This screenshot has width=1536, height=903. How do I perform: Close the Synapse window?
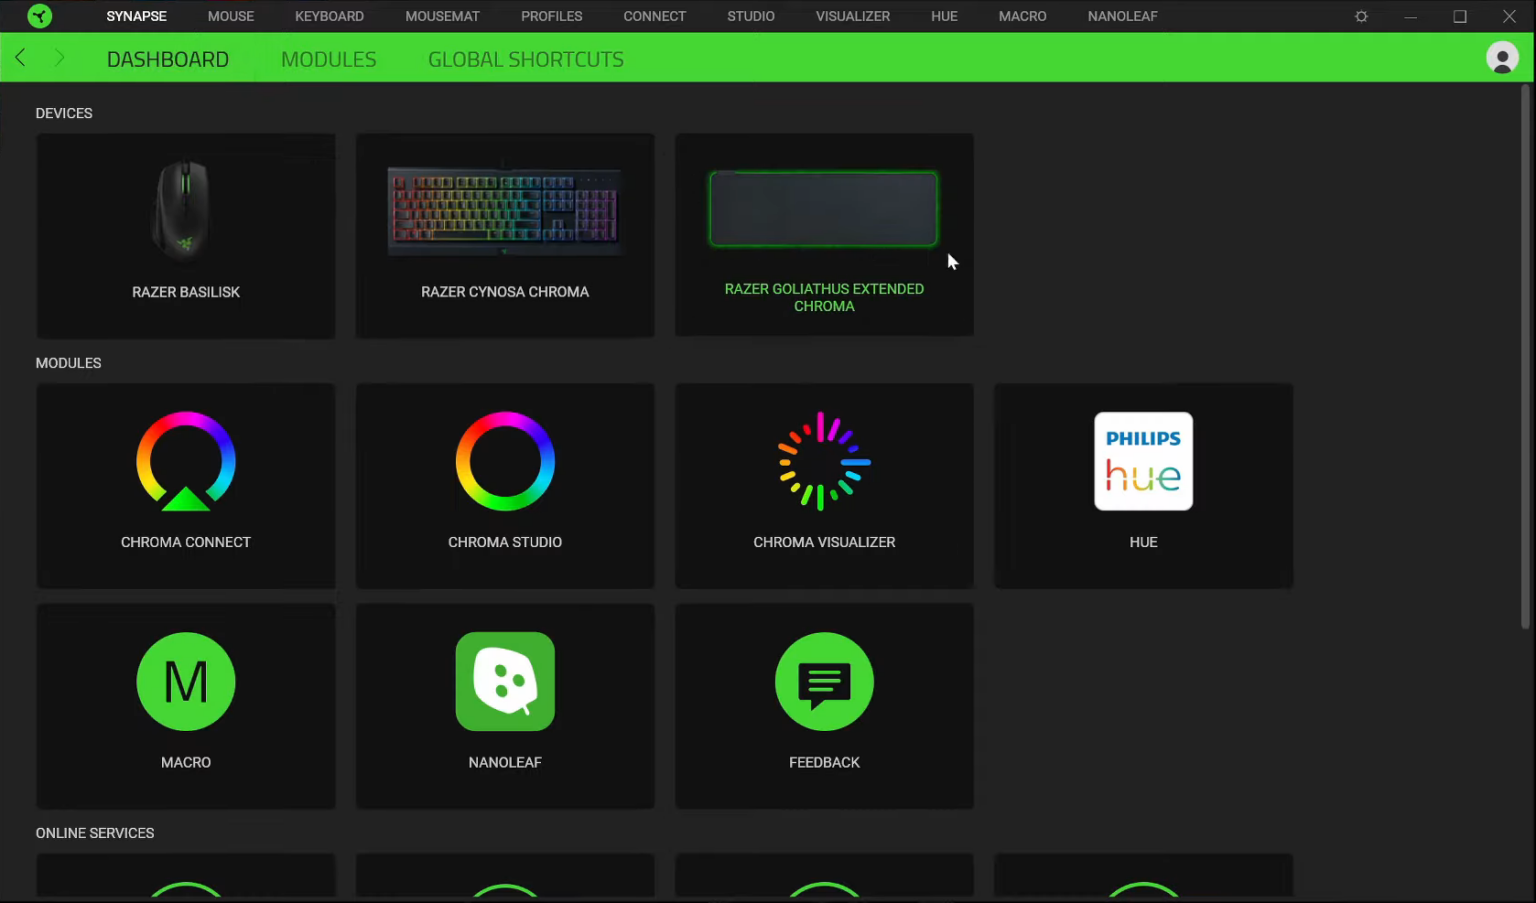pos(1509,16)
